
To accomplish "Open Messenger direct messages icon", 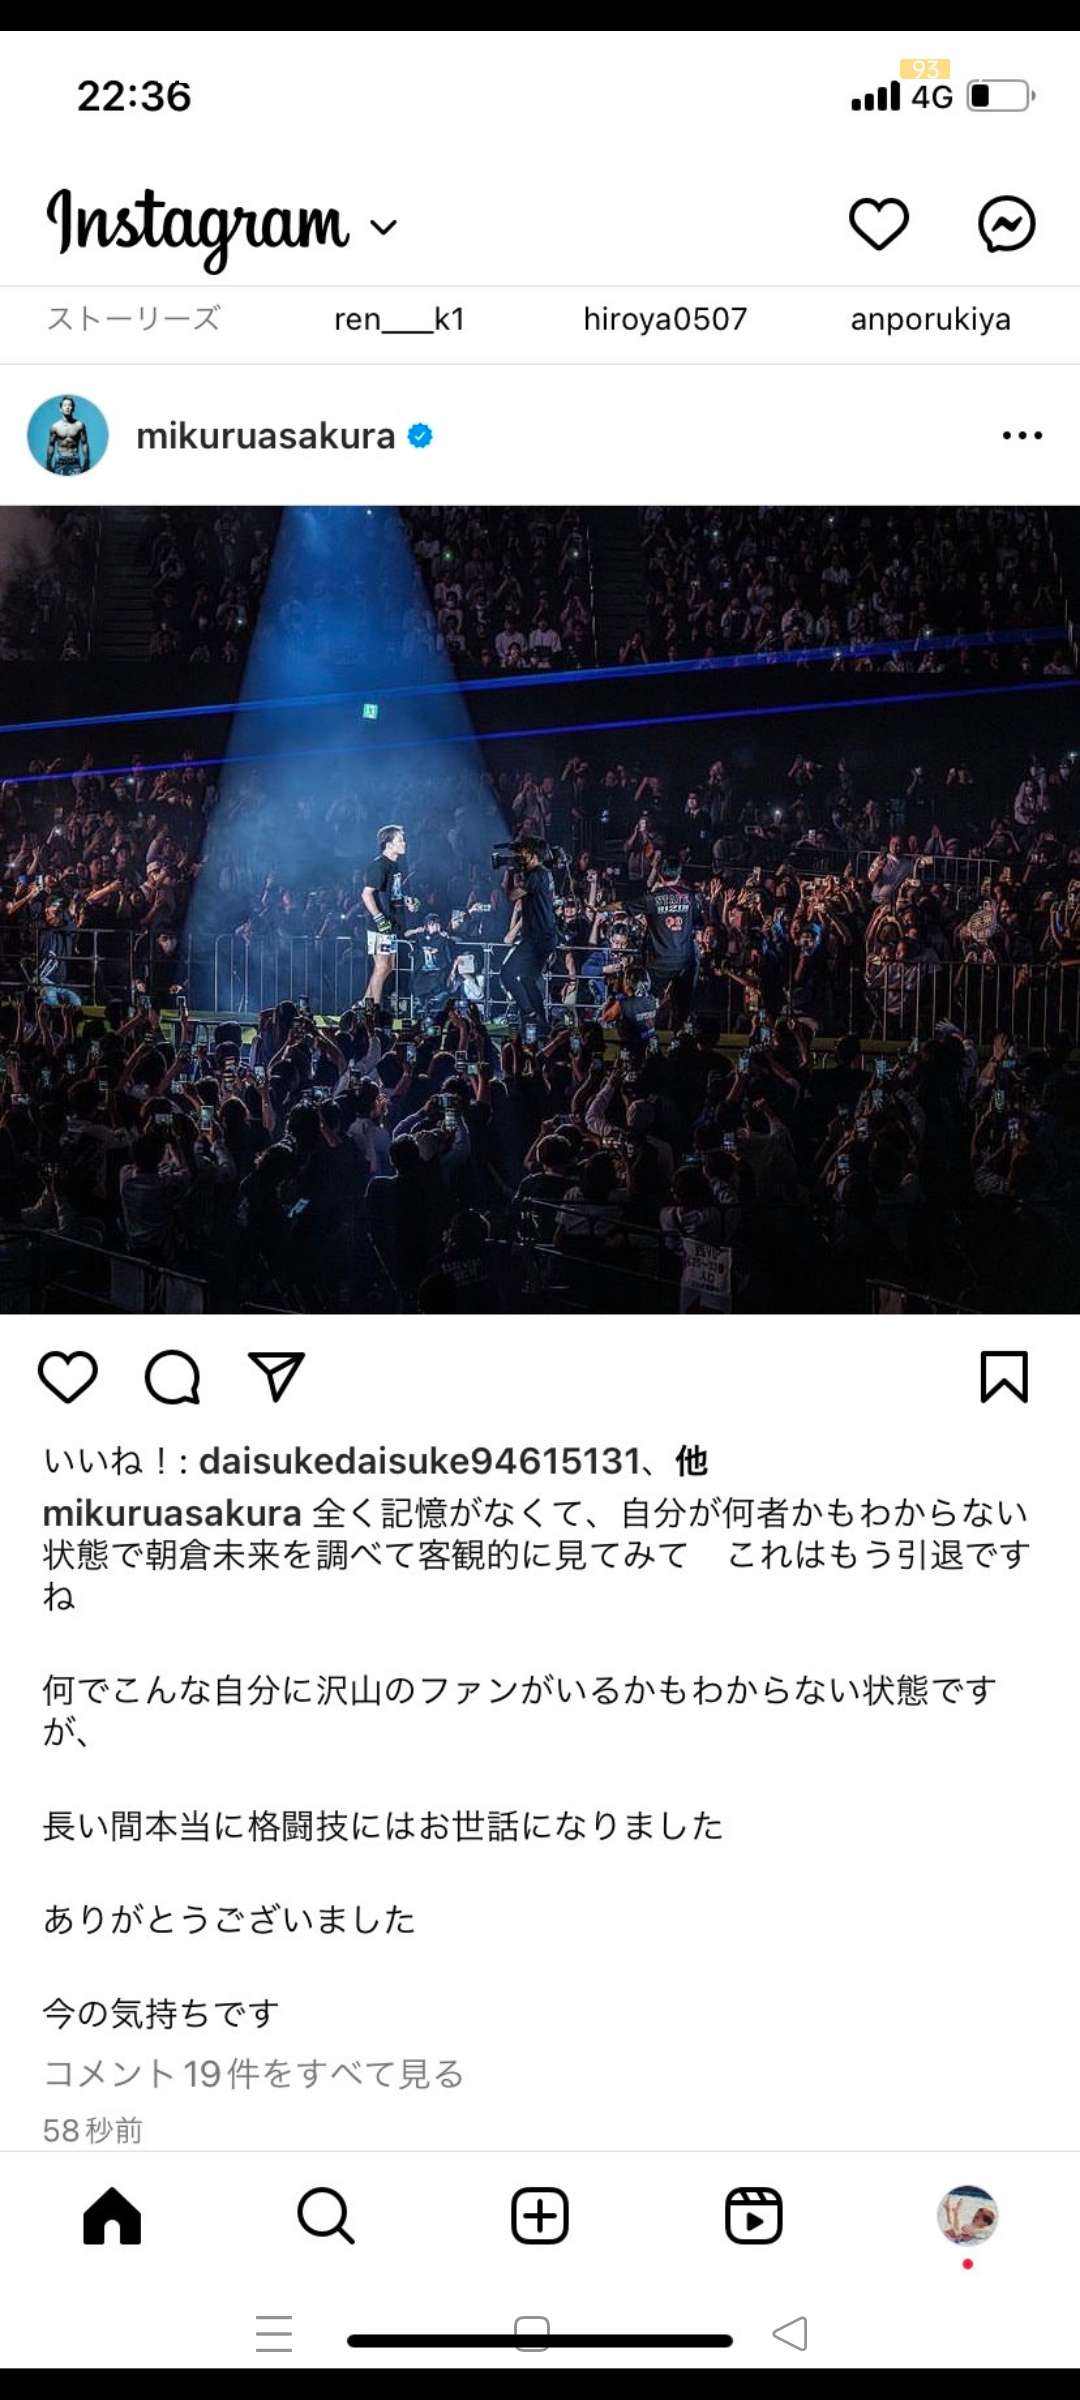I will point(1006,224).
